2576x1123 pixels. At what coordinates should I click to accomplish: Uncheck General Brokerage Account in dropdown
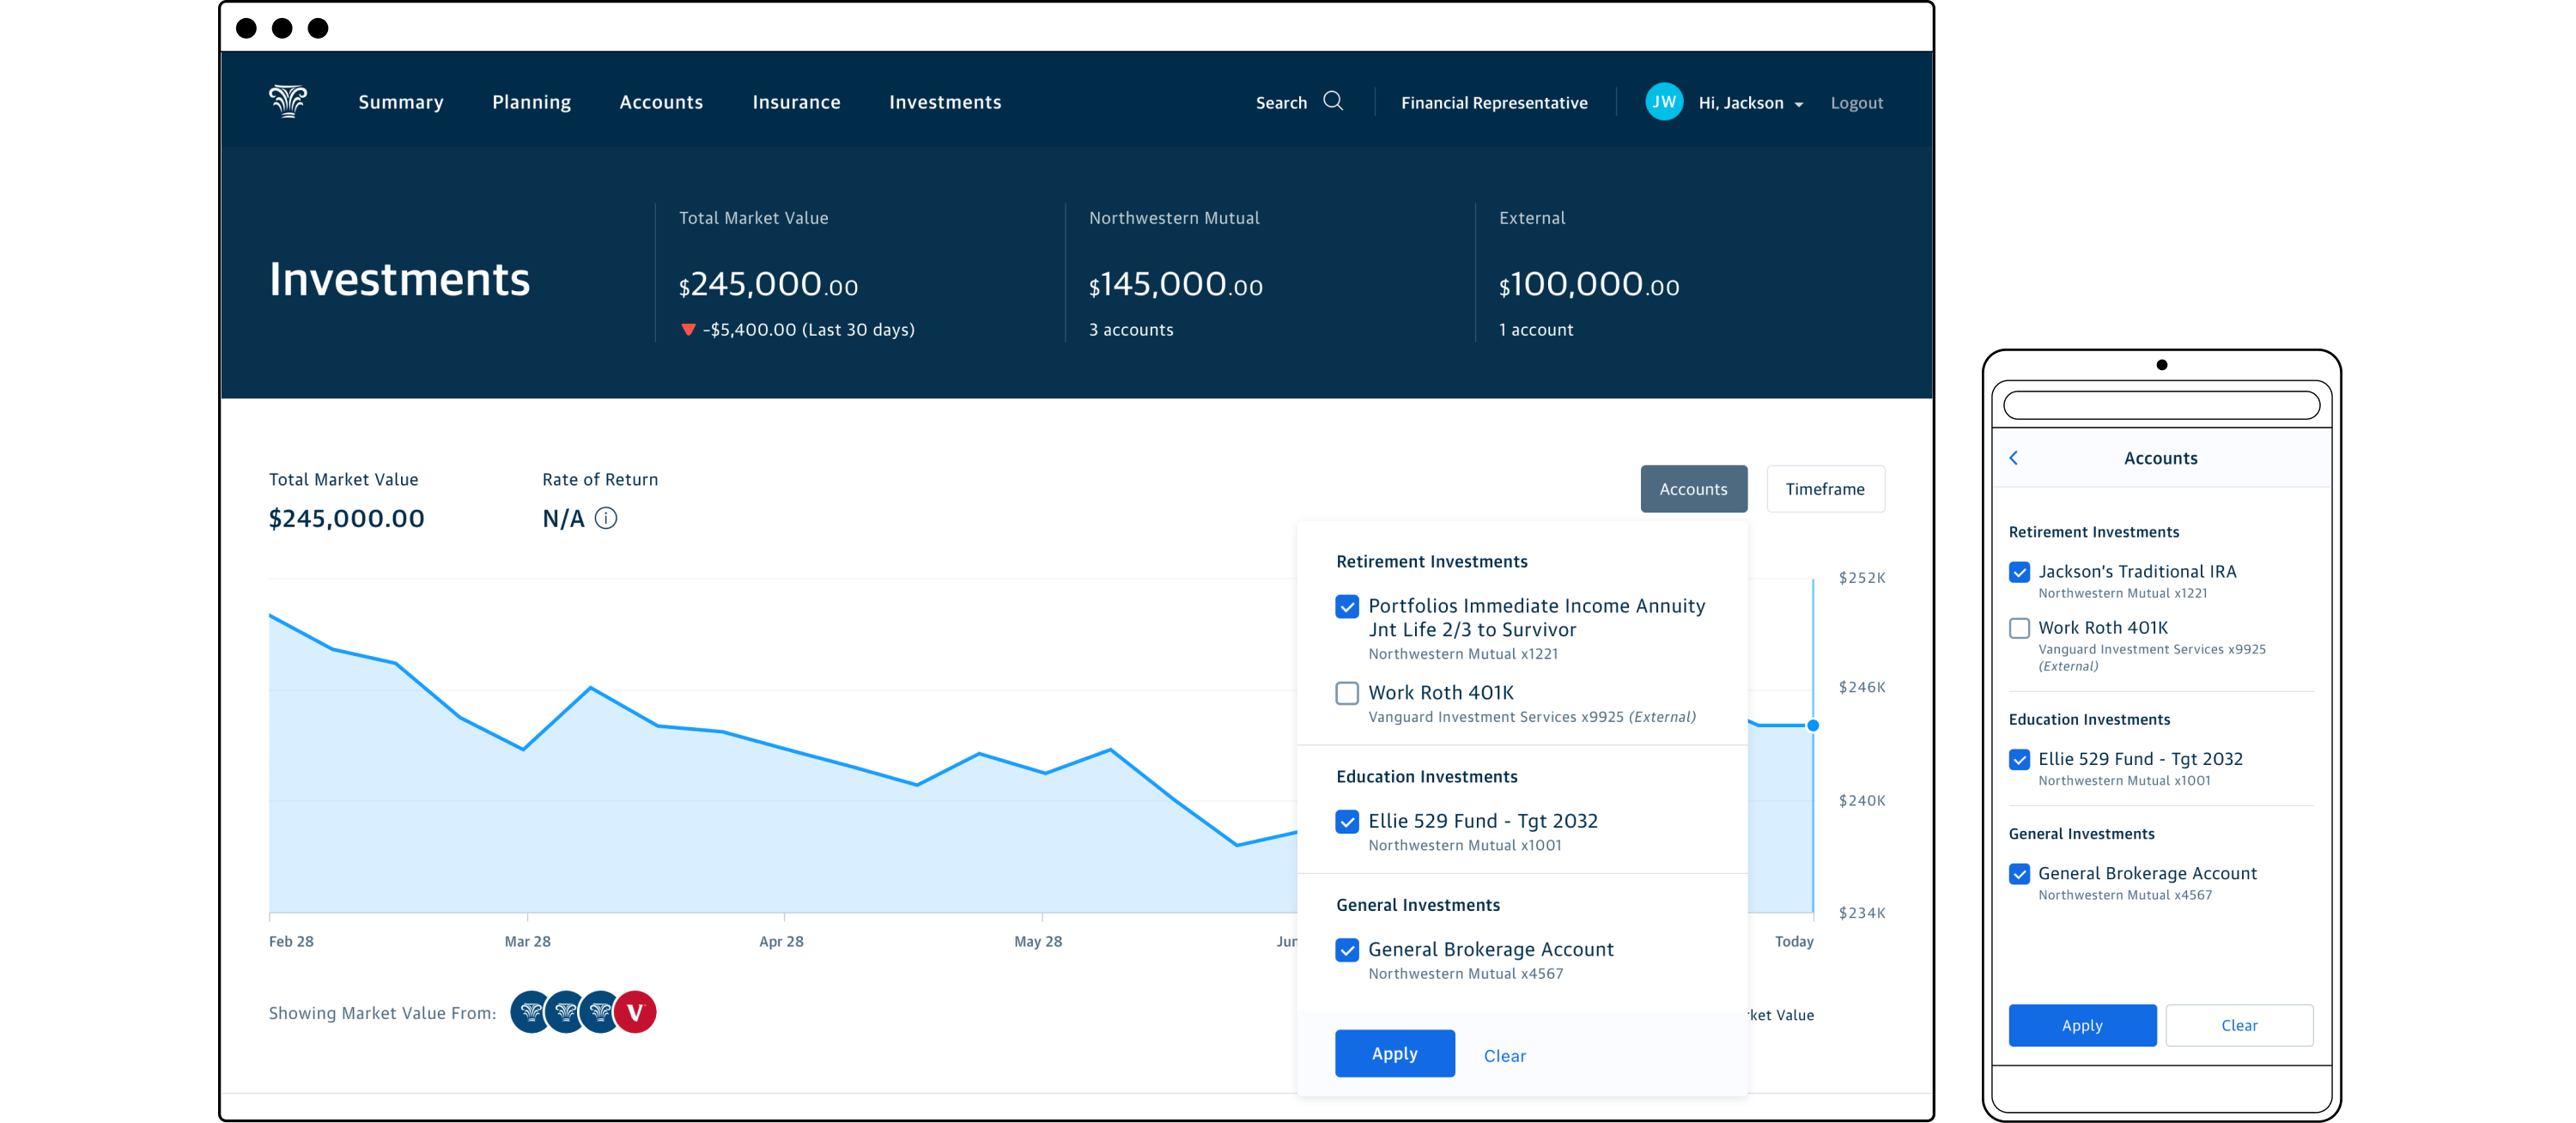click(x=1347, y=950)
